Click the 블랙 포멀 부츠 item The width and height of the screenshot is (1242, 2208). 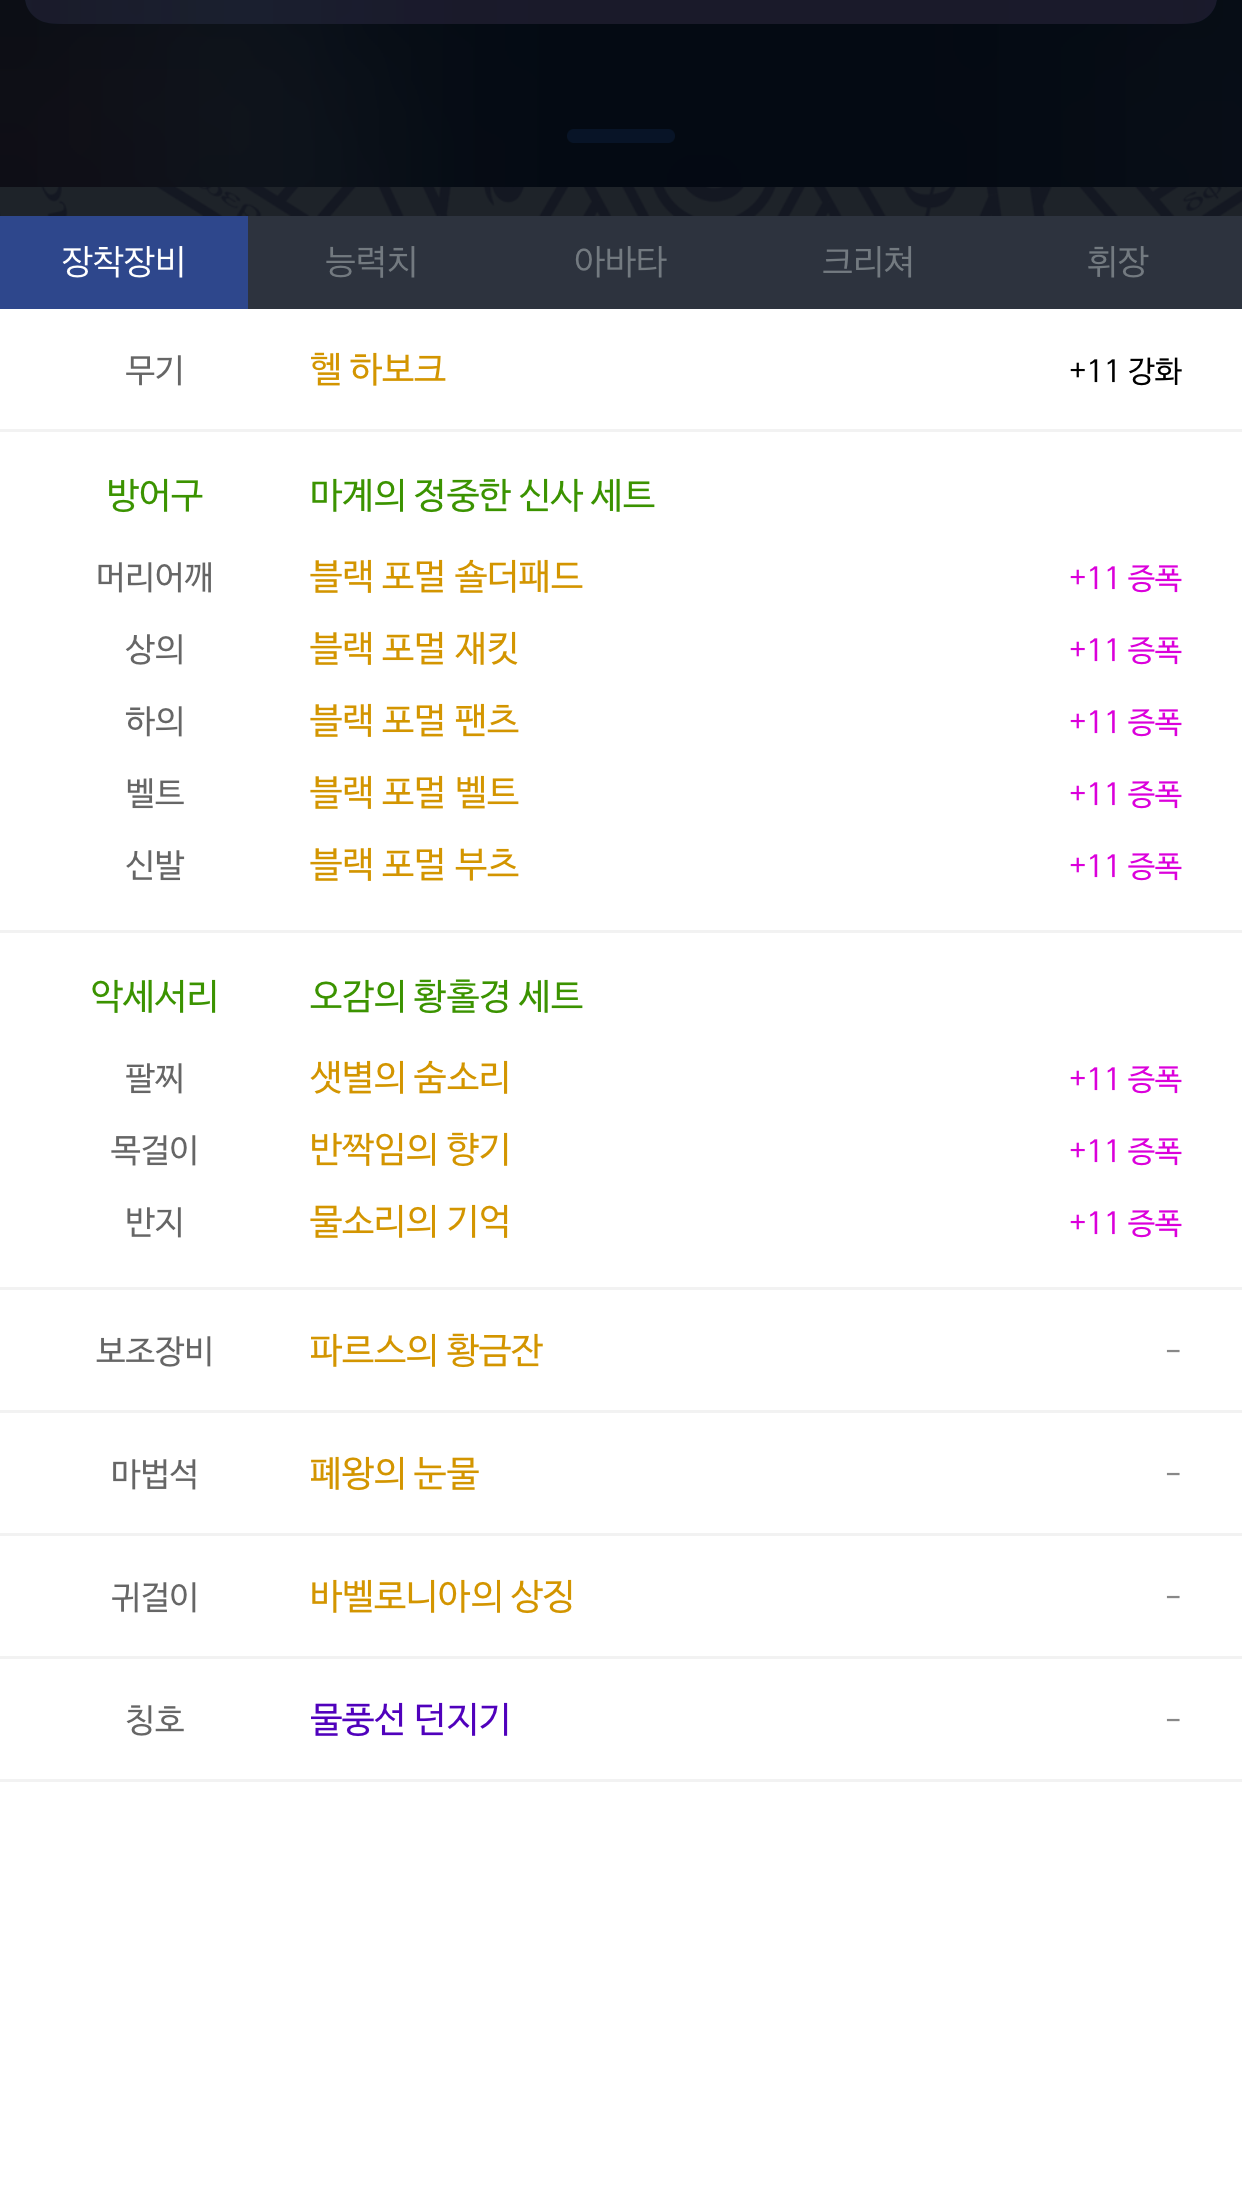(x=414, y=865)
